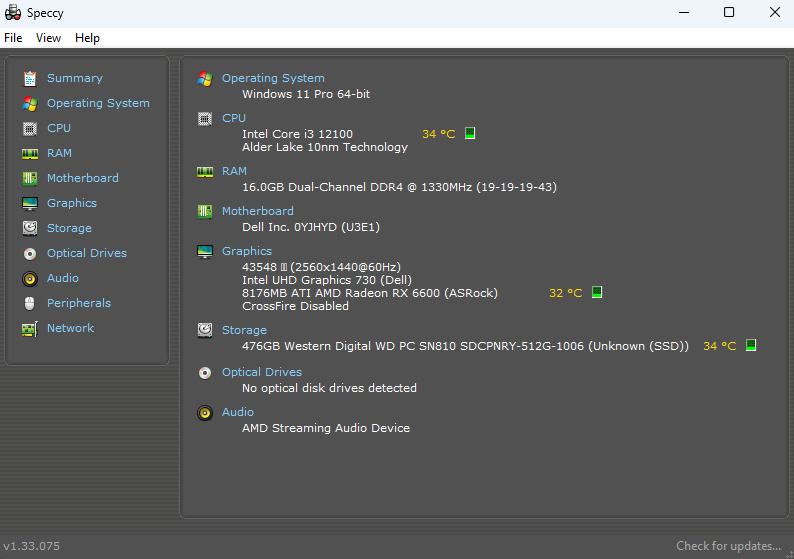The image size is (794, 559).
Task: Click the Windows flag icon beside Operating System heading
Action: click(x=205, y=78)
